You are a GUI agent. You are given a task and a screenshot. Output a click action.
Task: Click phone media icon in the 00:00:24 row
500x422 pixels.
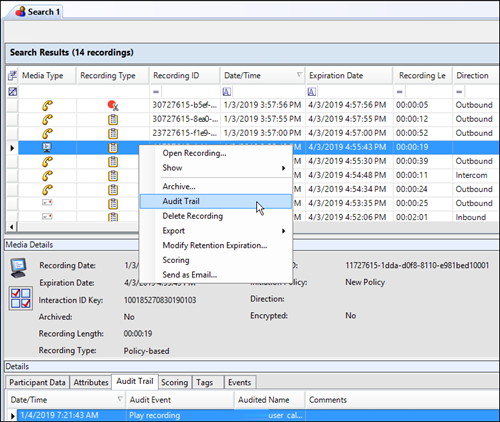(x=47, y=190)
